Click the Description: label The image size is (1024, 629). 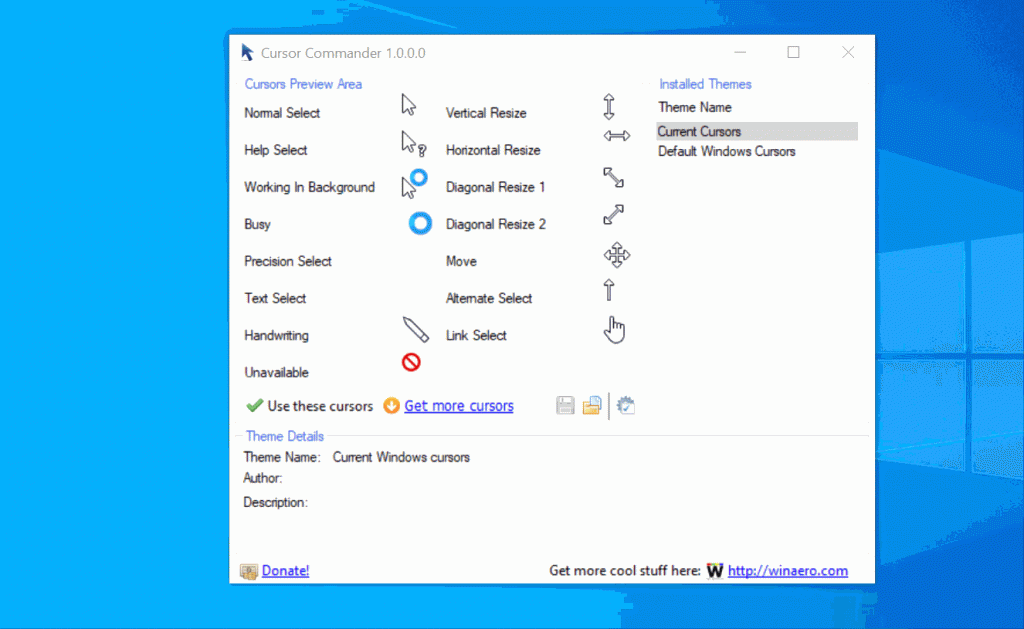click(x=276, y=502)
